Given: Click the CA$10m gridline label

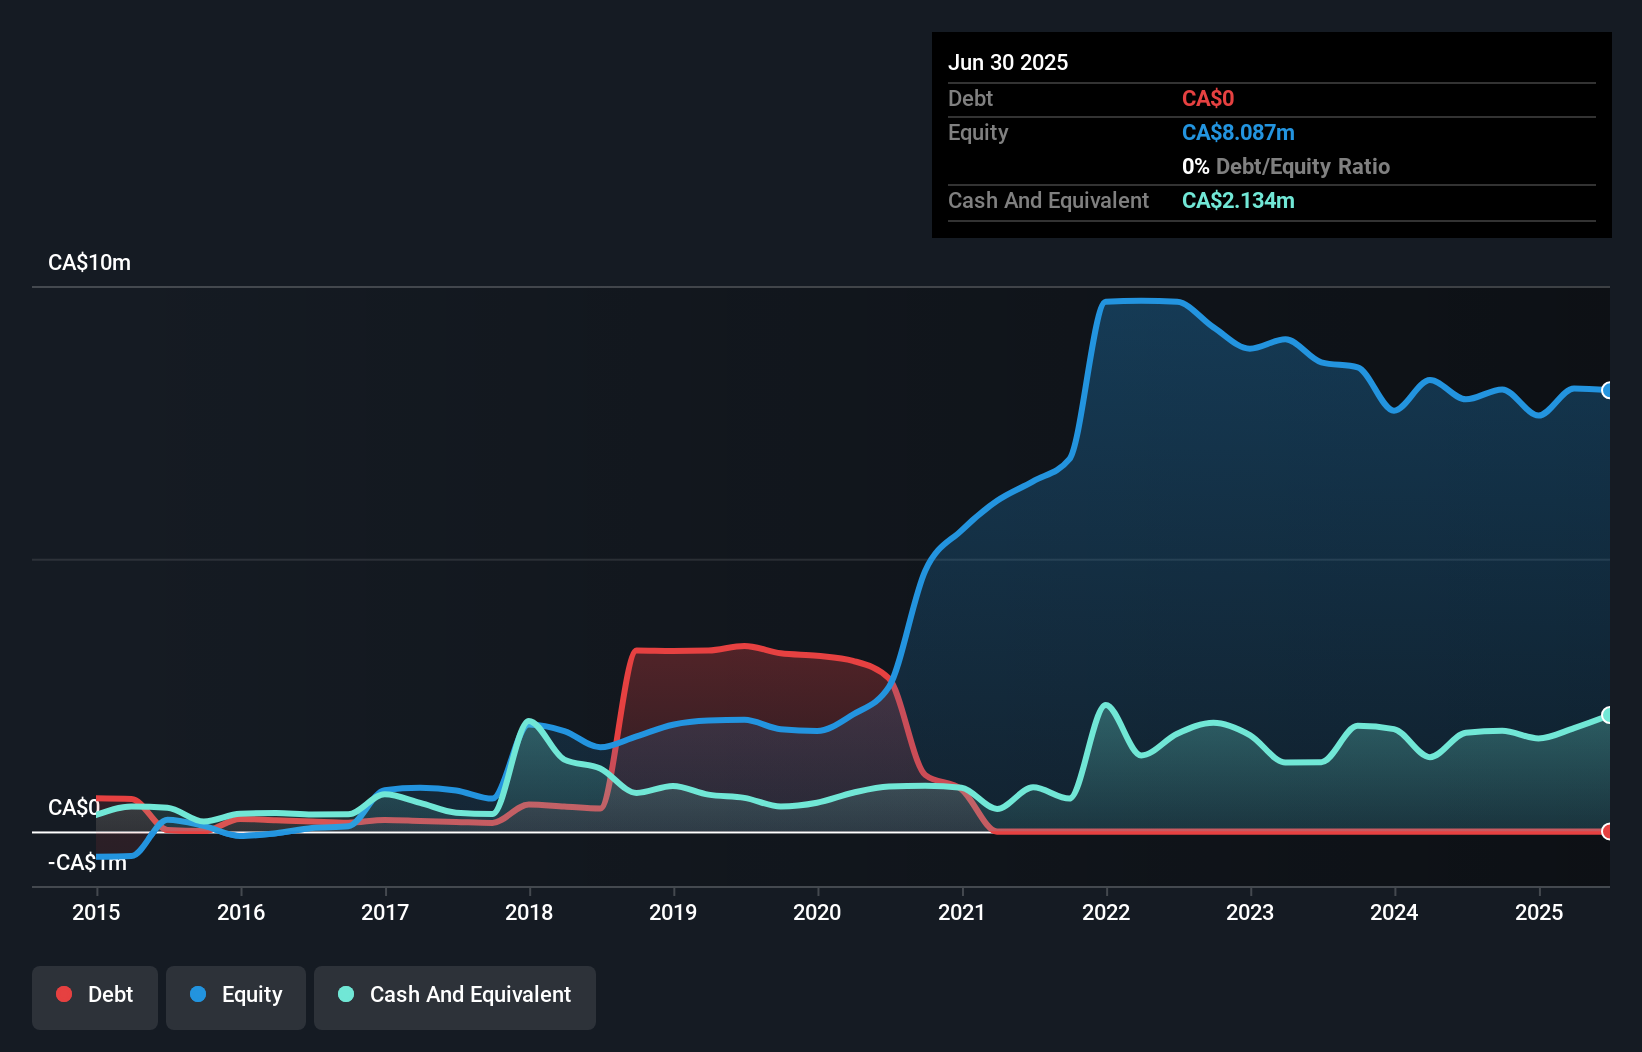Looking at the screenshot, I should click(88, 262).
